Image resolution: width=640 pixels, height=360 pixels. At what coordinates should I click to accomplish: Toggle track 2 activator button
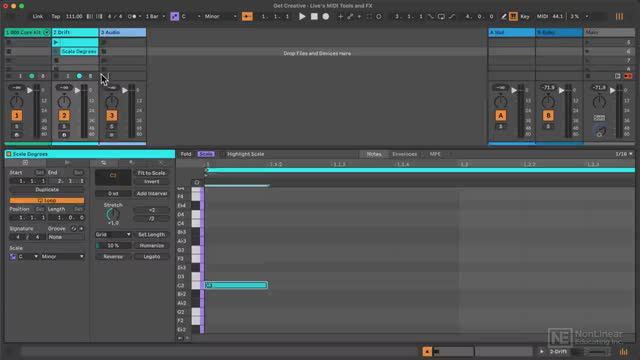(x=64, y=116)
